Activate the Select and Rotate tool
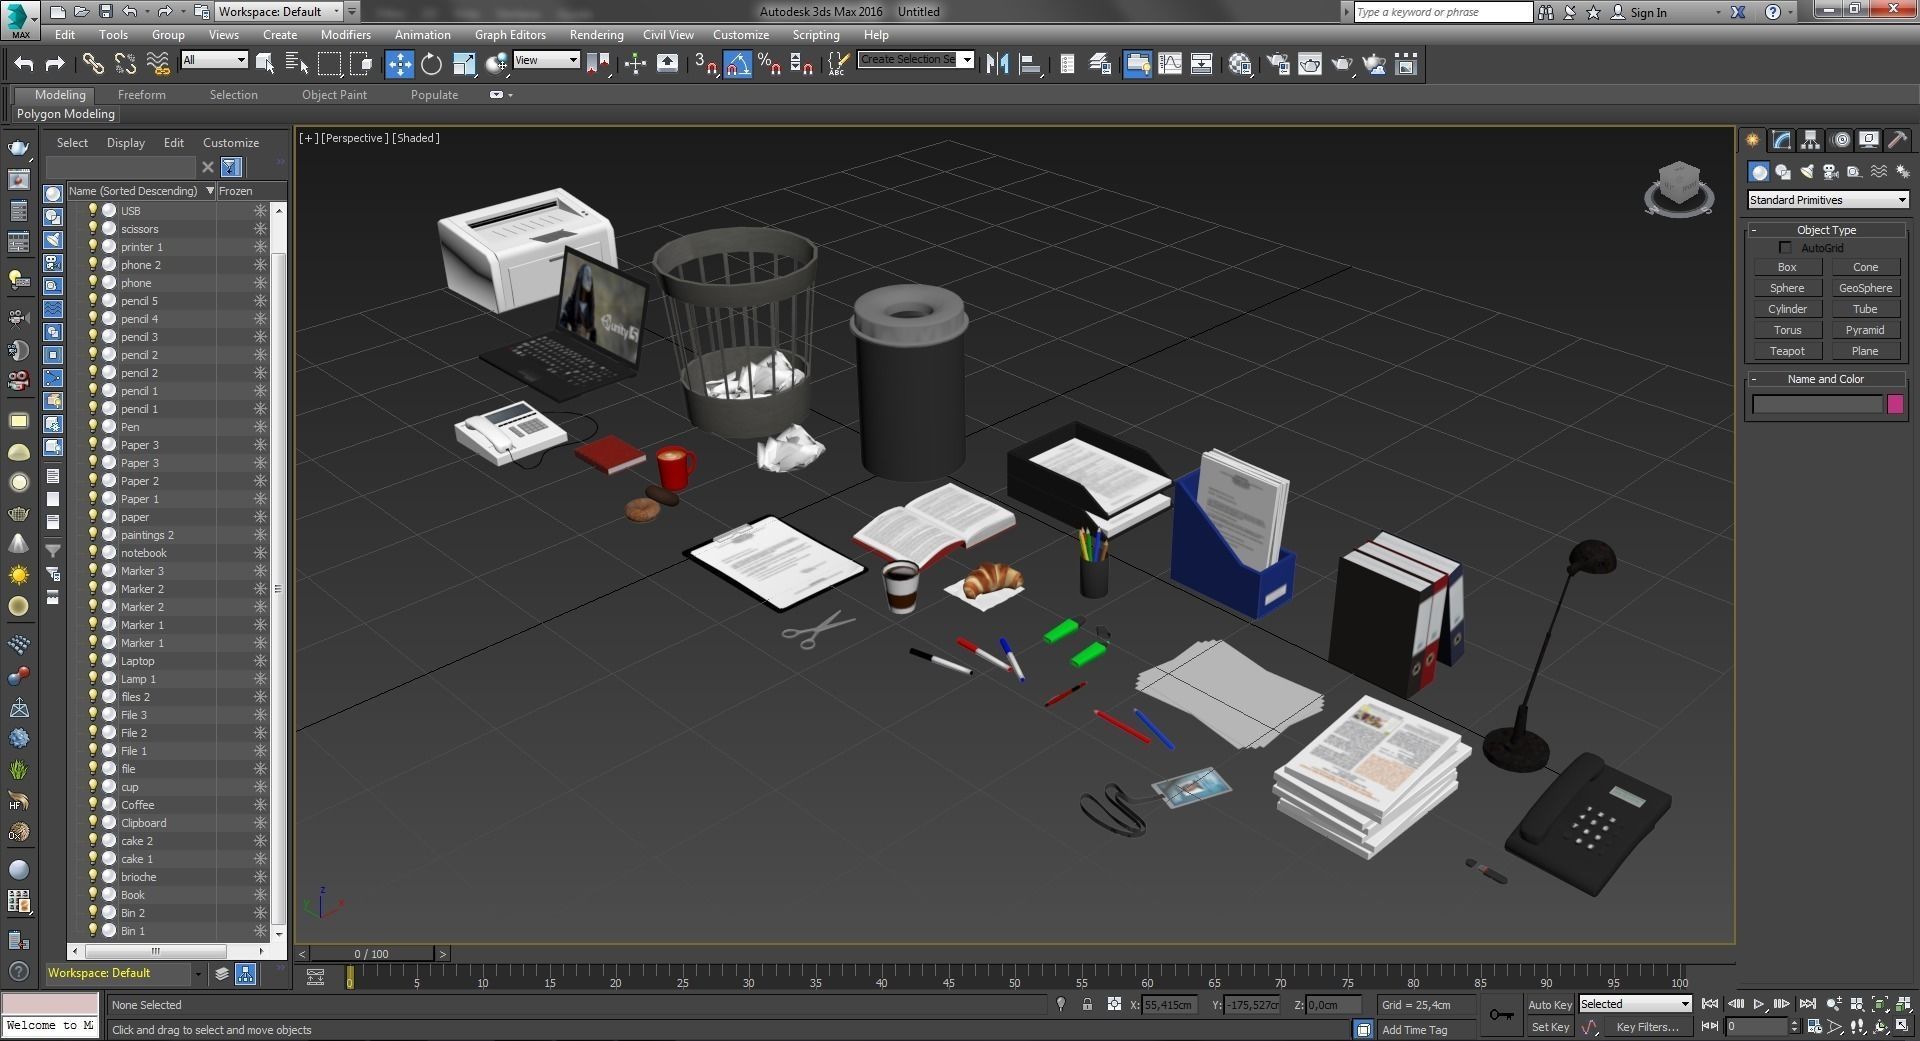Image resolution: width=1920 pixels, height=1041 pixels. 431,64
